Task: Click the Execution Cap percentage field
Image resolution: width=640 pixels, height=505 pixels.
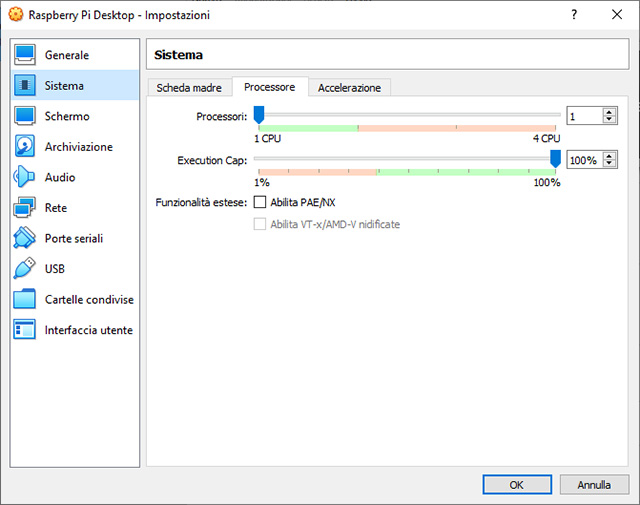Action: pyautogui.click(x=584, y=160)
